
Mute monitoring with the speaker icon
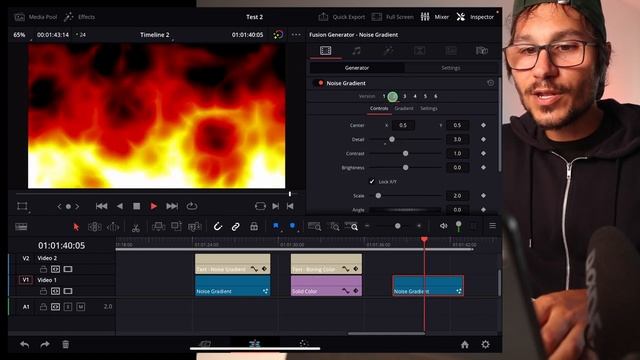(443, 226)
